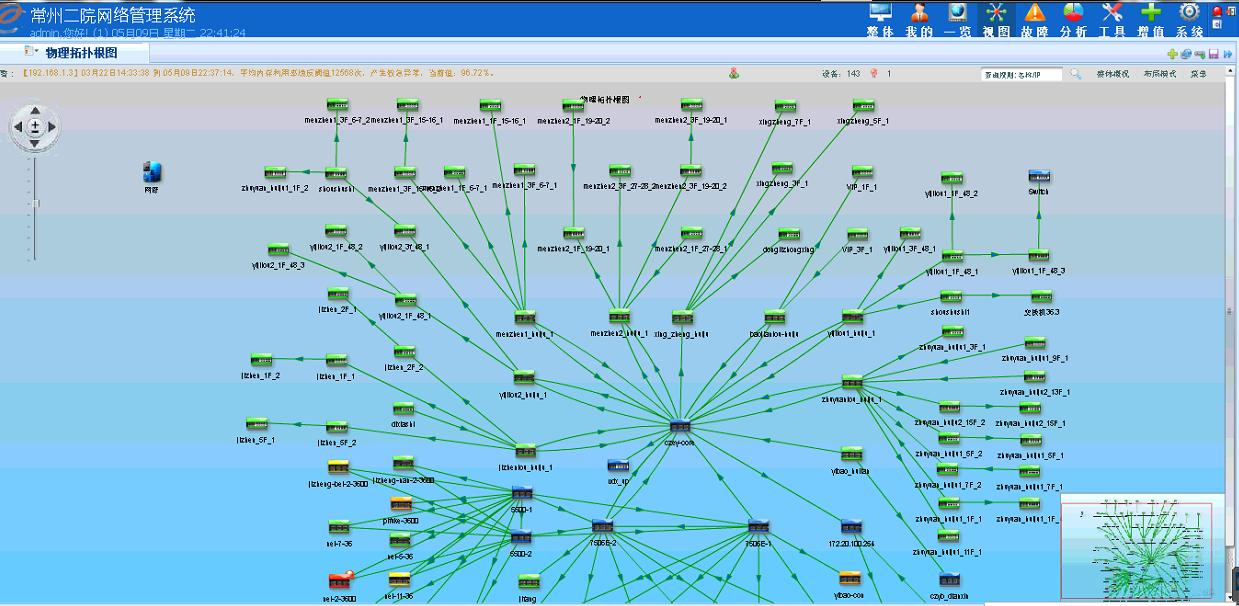Screen dimensions: 1239x606
Task: Open the 故障 fault warning module
Action: point(1035,20)
